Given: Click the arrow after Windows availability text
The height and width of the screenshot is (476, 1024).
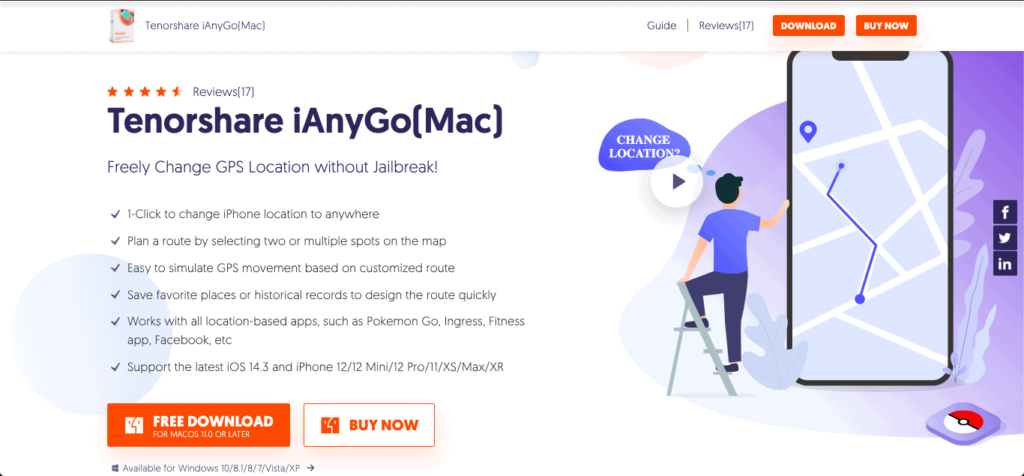Looking at the screenshot, I should (311, 468).
